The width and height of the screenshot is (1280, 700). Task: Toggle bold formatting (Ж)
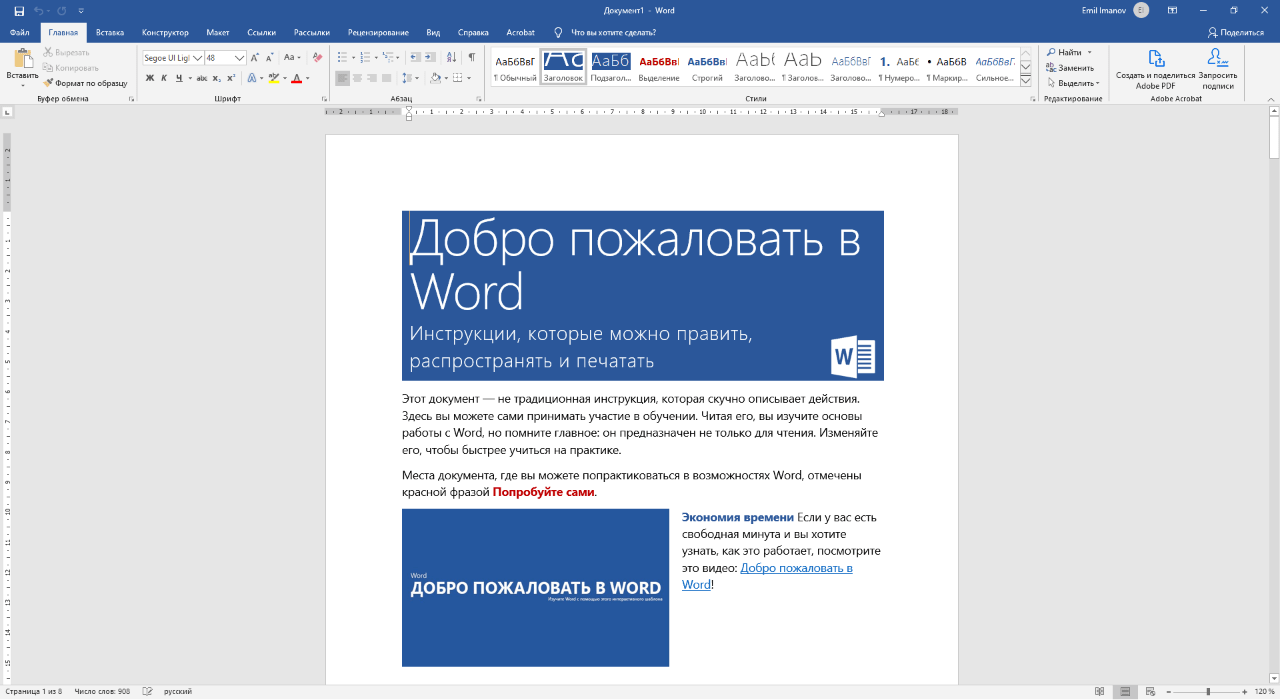(149, 78)
